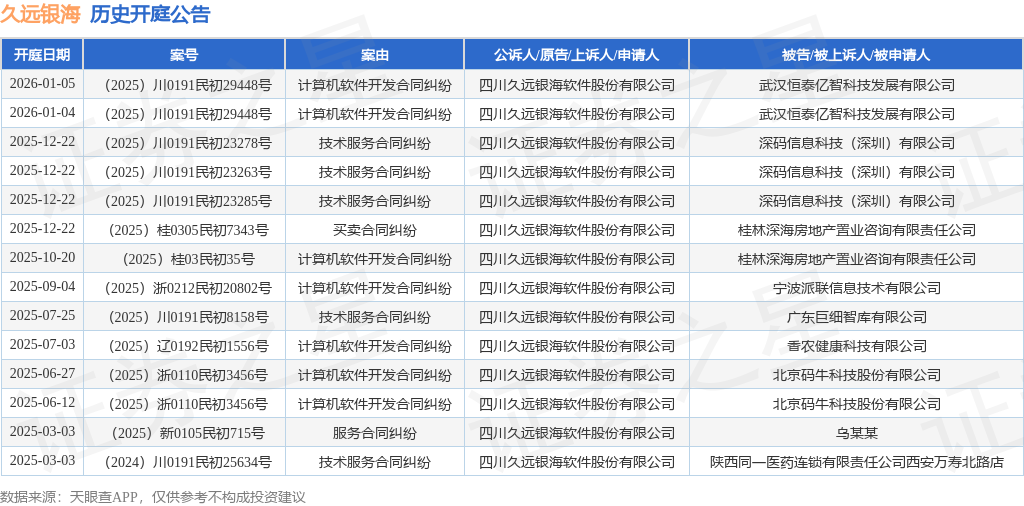
Task: Click defendant 香农健康科技有限公司
Action: click(x=856, y=346)
